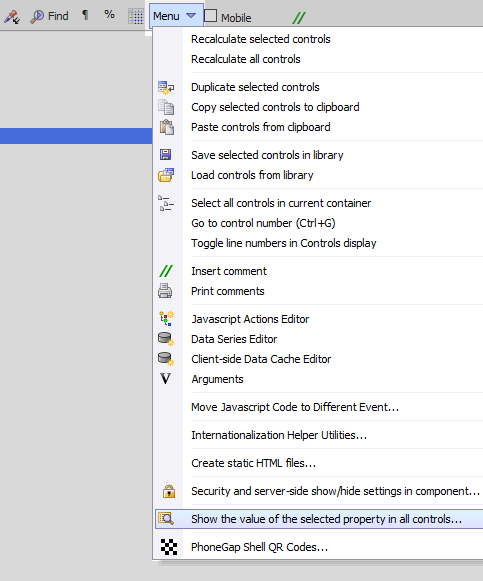Click the Duplicate selected controls icon
Screen dimensions: 483x581
point(166,87)
